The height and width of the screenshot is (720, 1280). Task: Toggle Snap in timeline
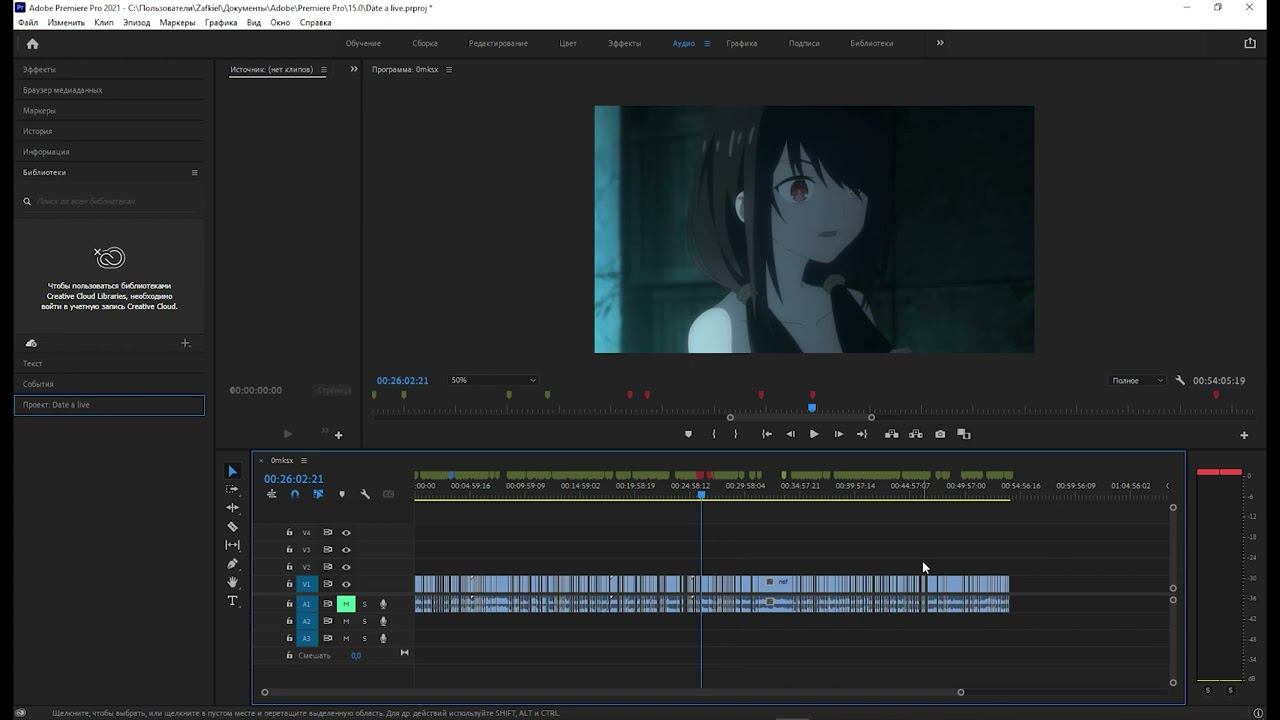[295, 494]
